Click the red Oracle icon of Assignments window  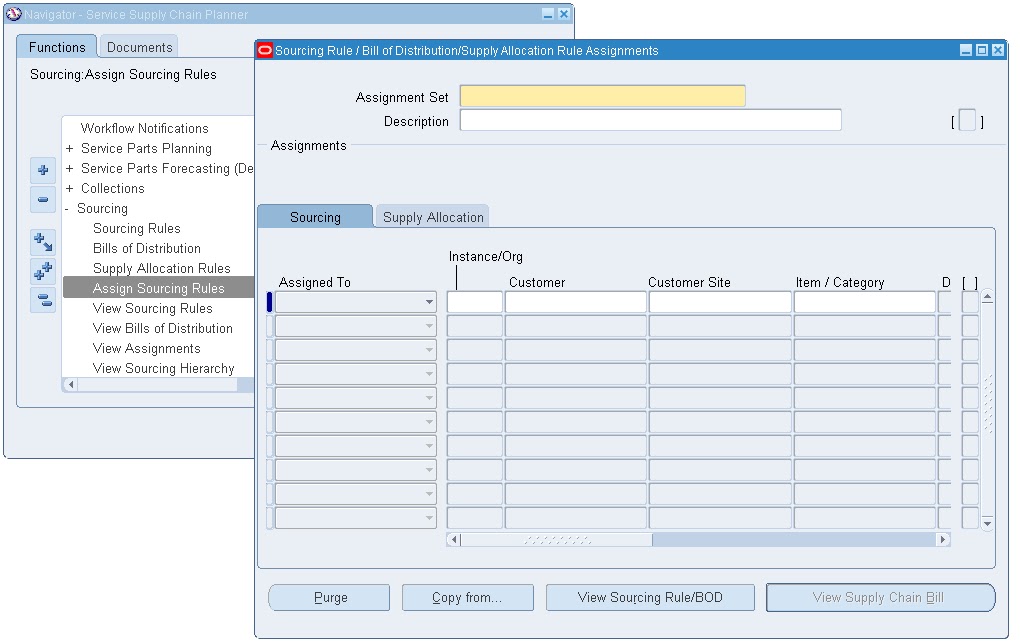pyautogui.click(x=265, y=51)
